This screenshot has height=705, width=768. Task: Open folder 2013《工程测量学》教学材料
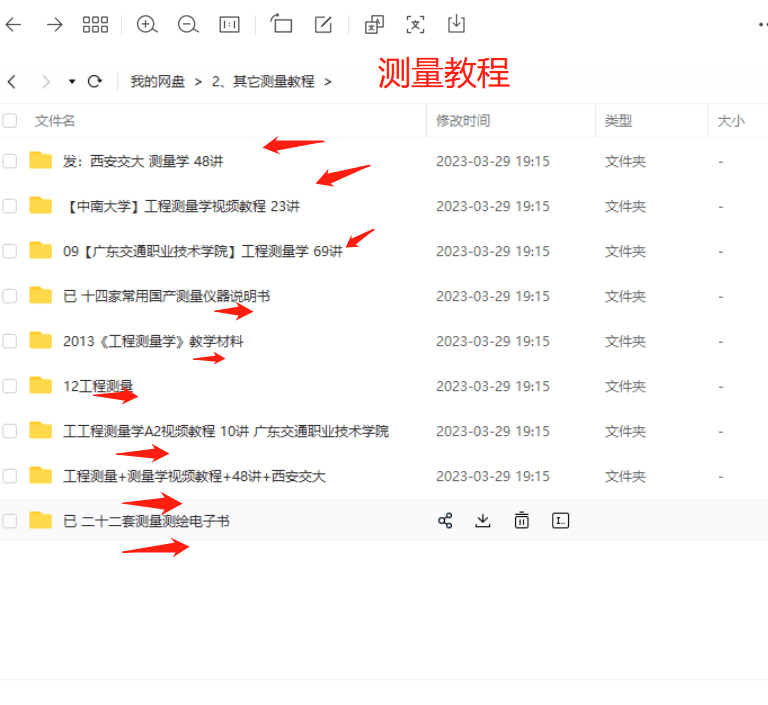click(x=153, y=341)
